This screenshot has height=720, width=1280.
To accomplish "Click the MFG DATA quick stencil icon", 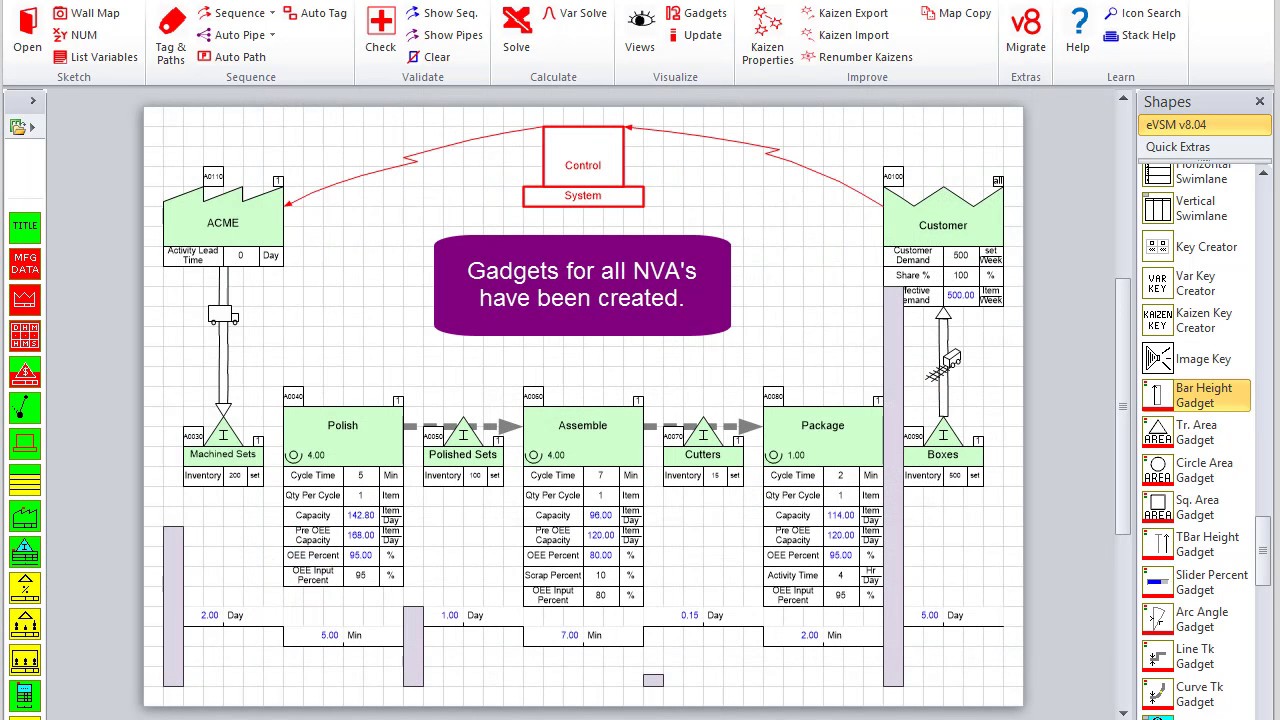I will [x=25, y=263].
